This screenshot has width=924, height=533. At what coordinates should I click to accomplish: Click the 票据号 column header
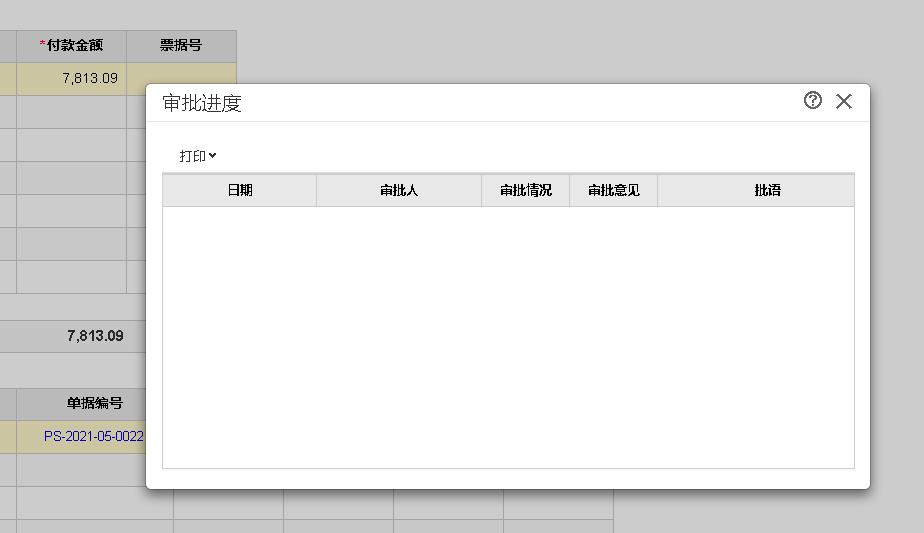coord(182,46)
